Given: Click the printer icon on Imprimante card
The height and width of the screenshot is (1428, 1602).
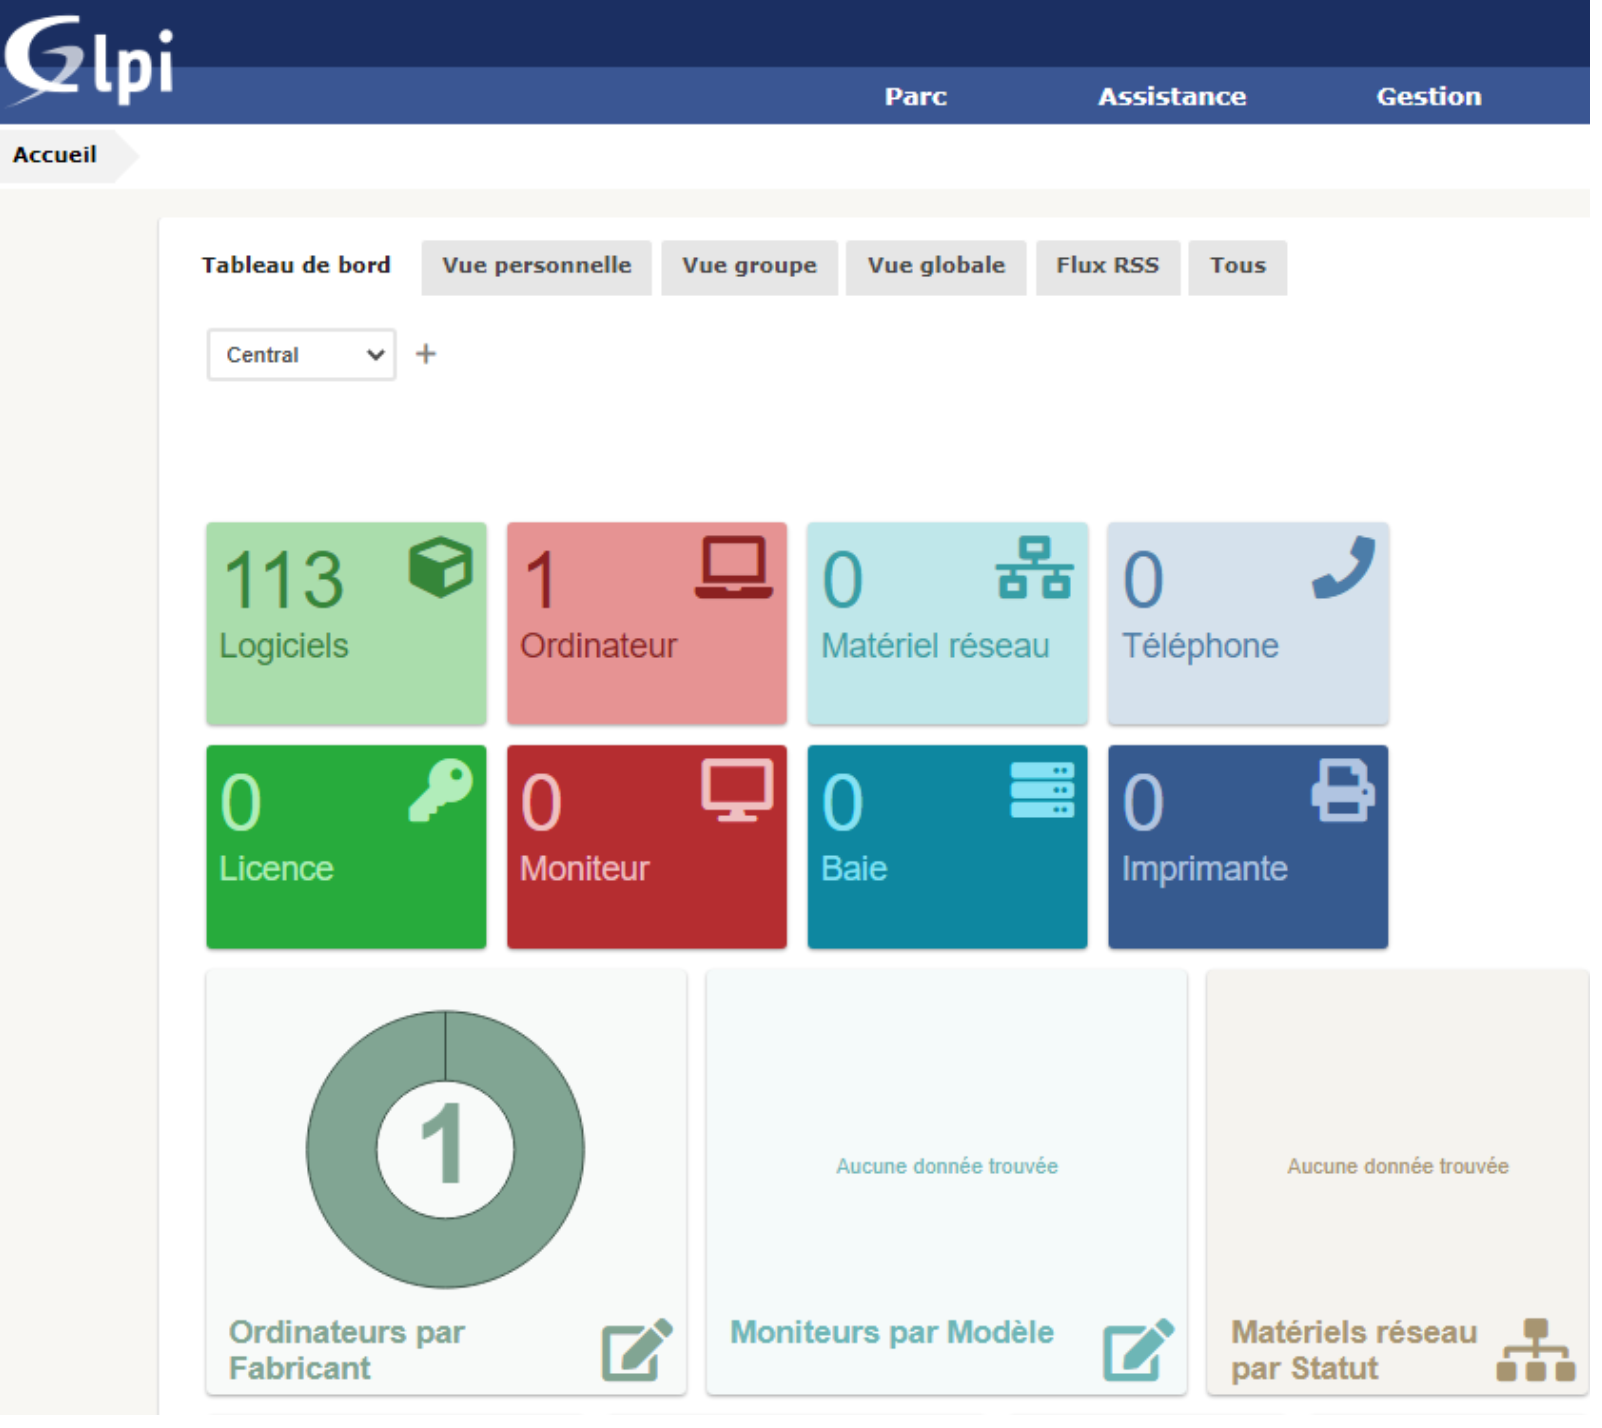Looking at the screenshot, I should click(1343, 792).
